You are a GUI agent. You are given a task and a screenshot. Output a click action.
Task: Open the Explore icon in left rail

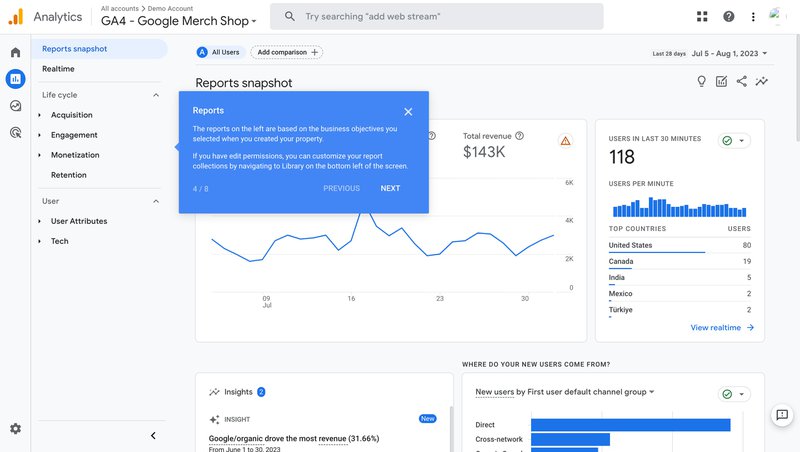tap(15, 106)
